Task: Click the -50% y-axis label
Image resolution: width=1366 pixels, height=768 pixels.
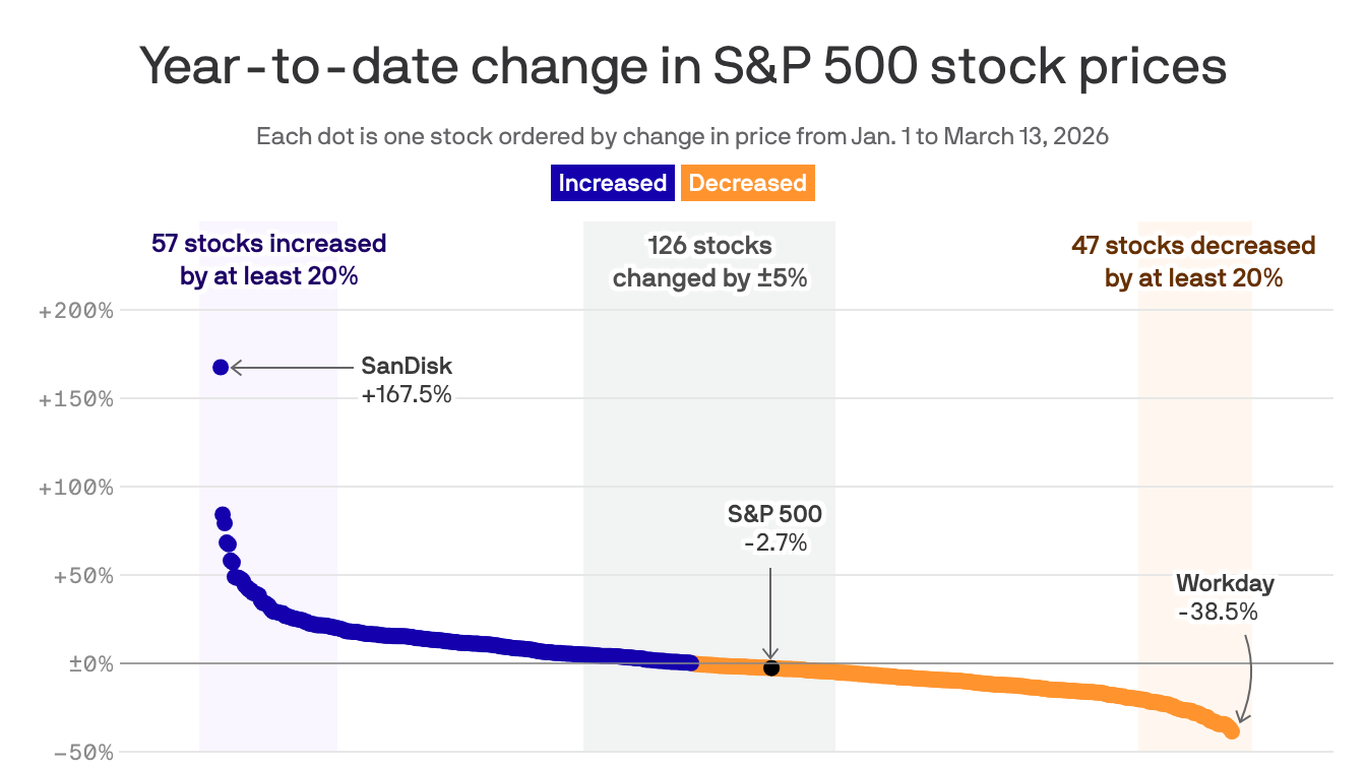Action: tap(84, 752)
